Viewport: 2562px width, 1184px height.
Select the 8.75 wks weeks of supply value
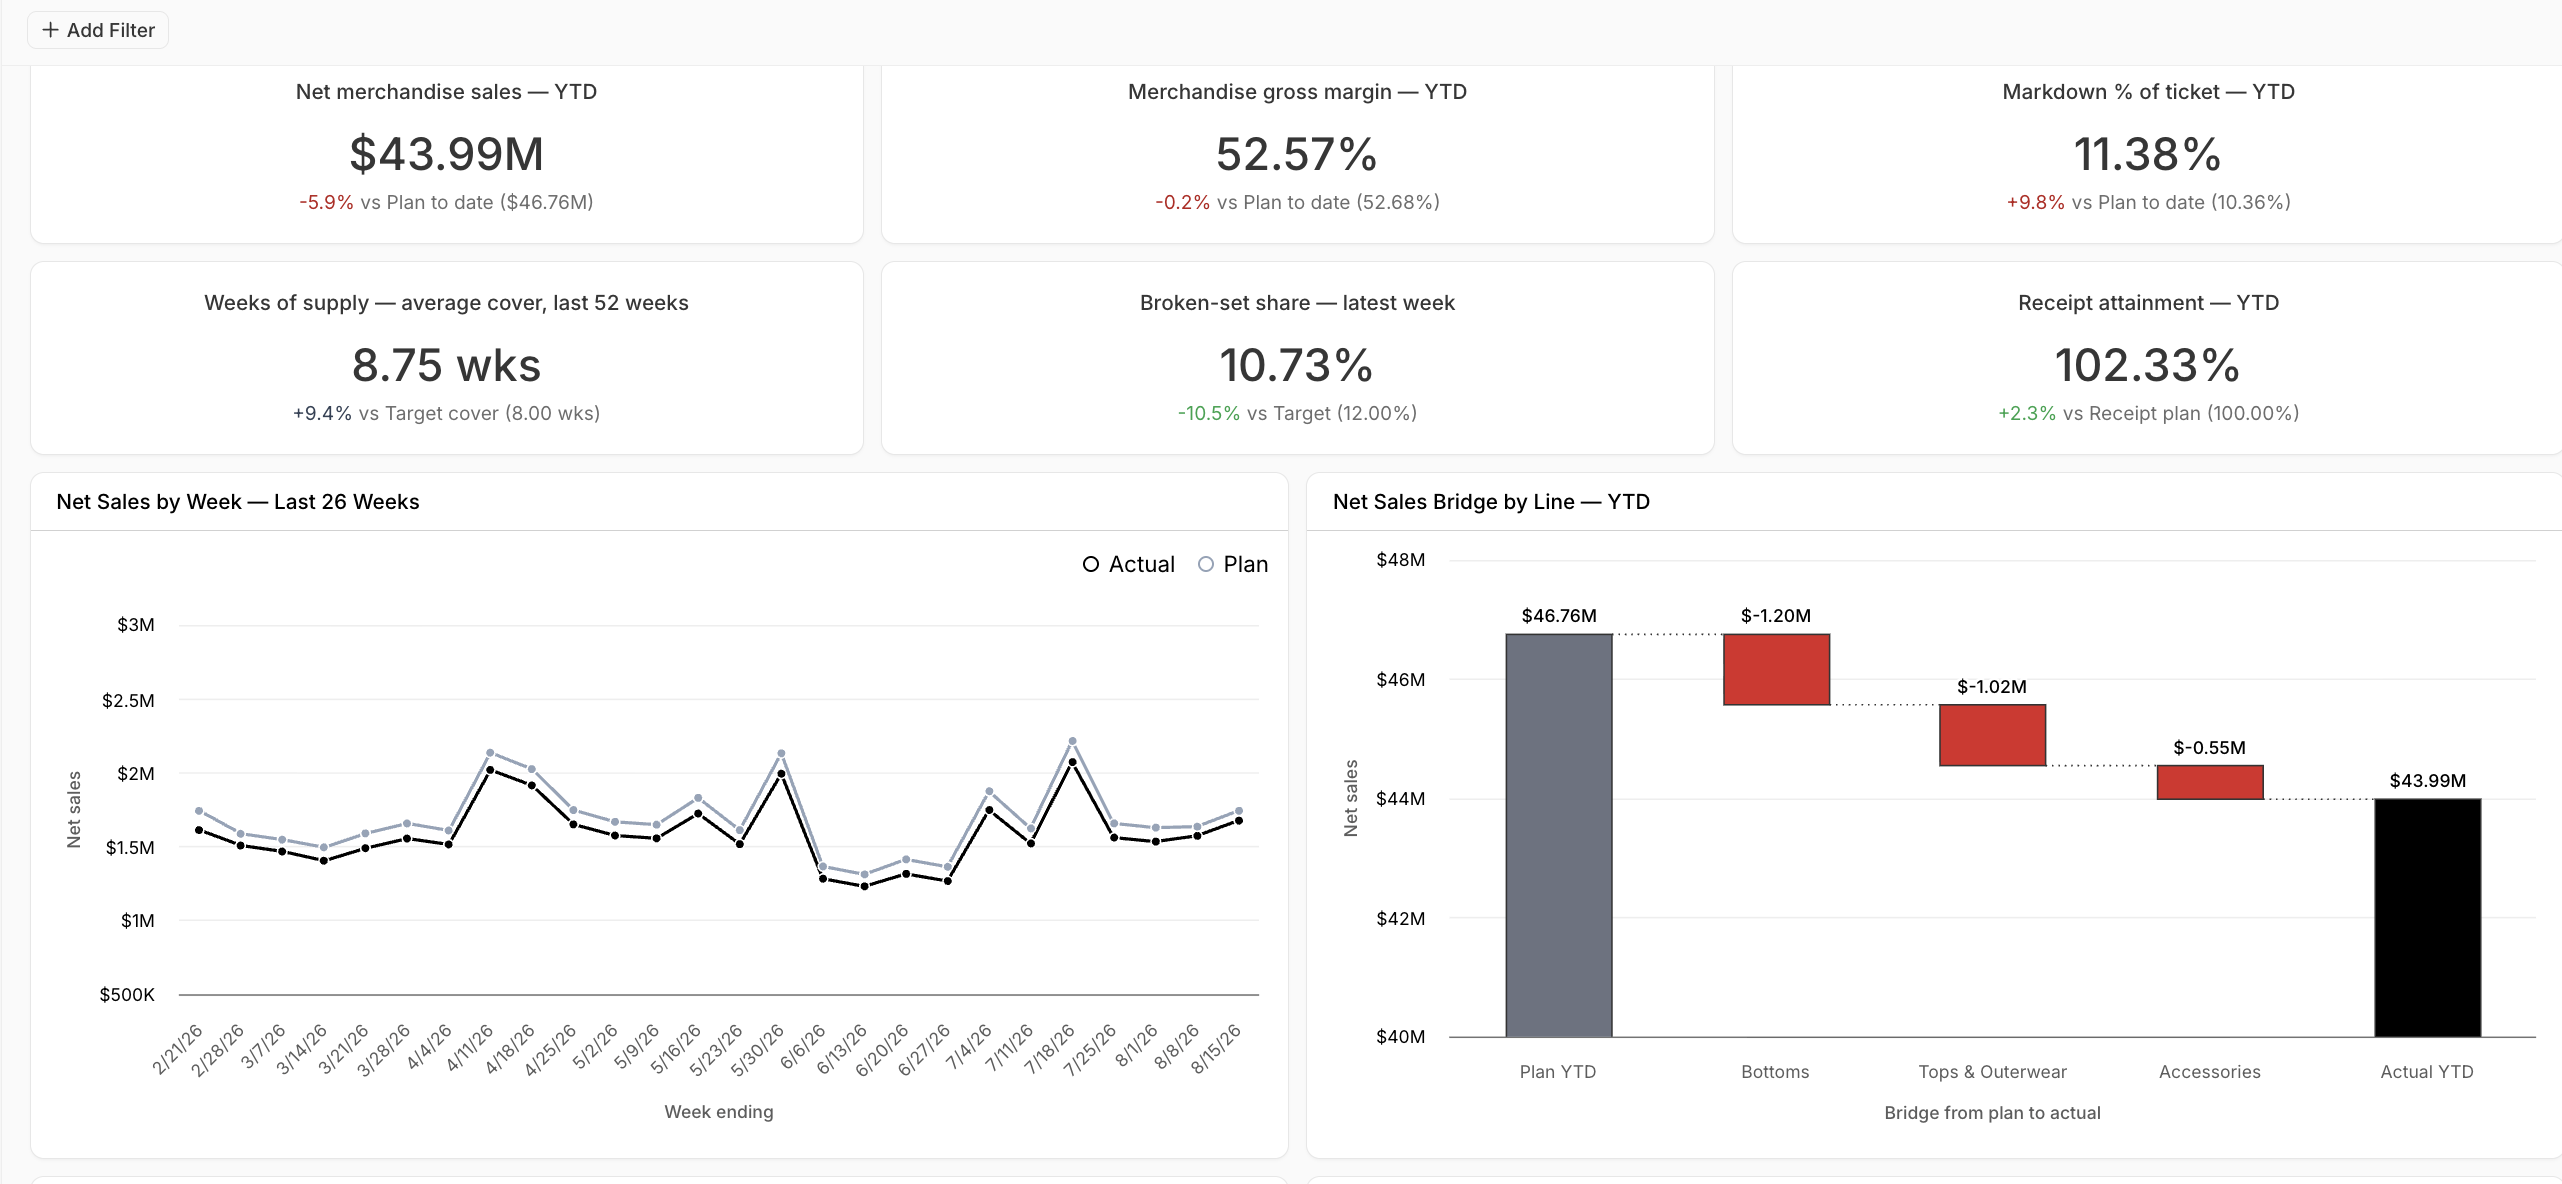click(446, 365)
